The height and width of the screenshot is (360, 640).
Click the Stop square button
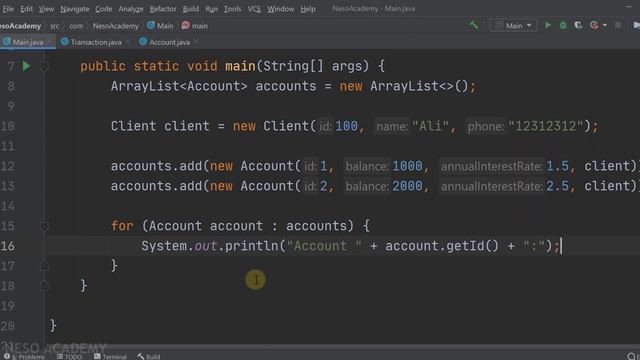point(618,25)
